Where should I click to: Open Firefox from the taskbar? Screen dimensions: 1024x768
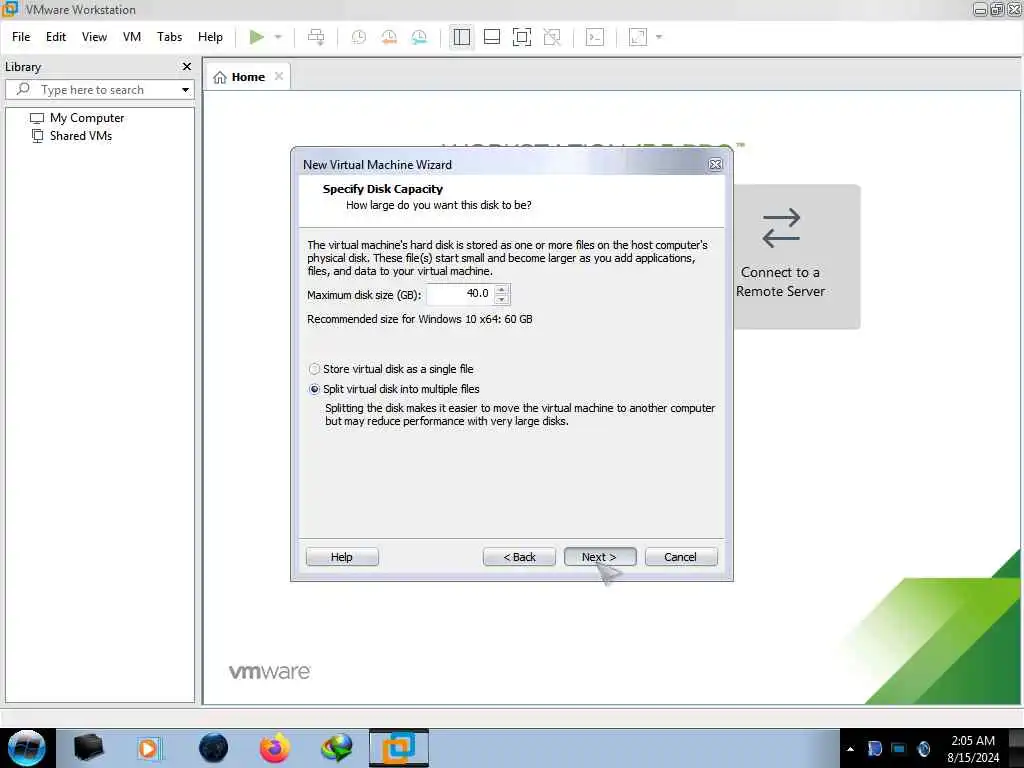click(275, 748)
